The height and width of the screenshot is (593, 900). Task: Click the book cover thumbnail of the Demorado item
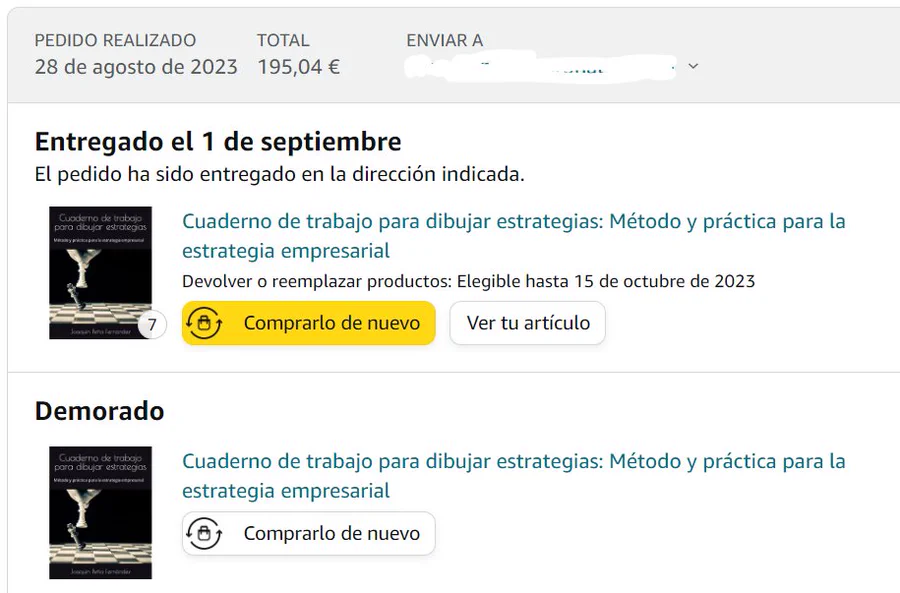coord(100,512)
